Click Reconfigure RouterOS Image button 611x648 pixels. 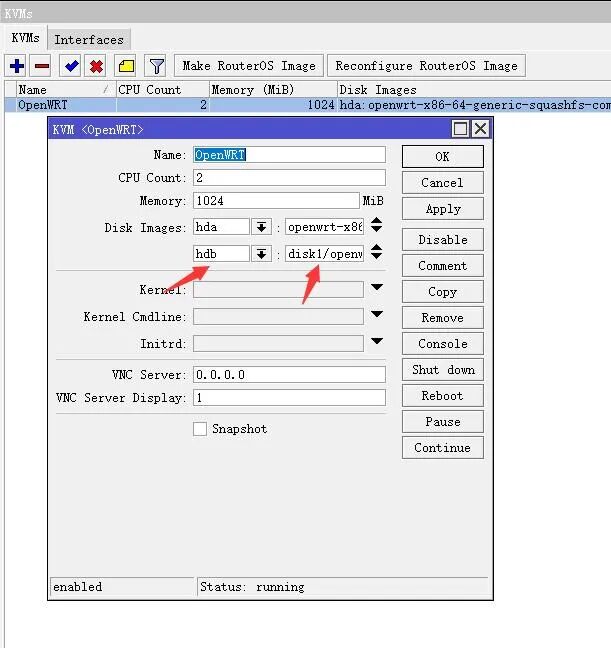426,66
